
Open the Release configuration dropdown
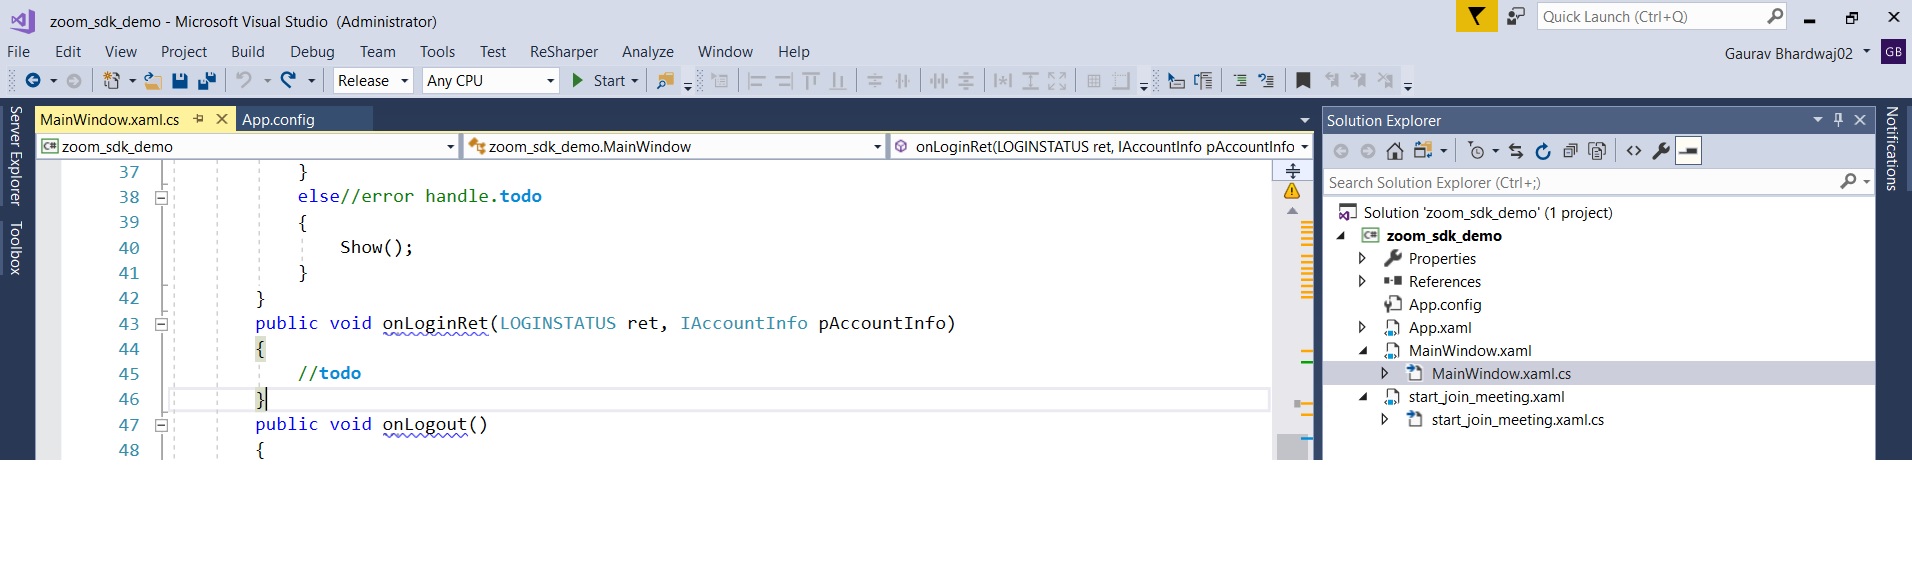click(404, 81)
